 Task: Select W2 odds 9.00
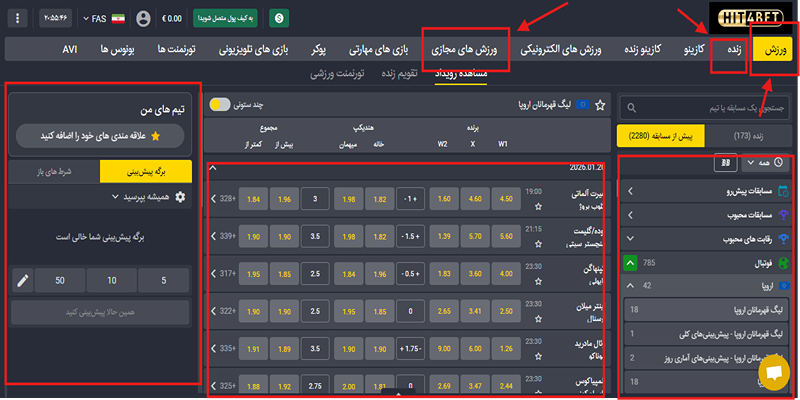coord(444,349)
